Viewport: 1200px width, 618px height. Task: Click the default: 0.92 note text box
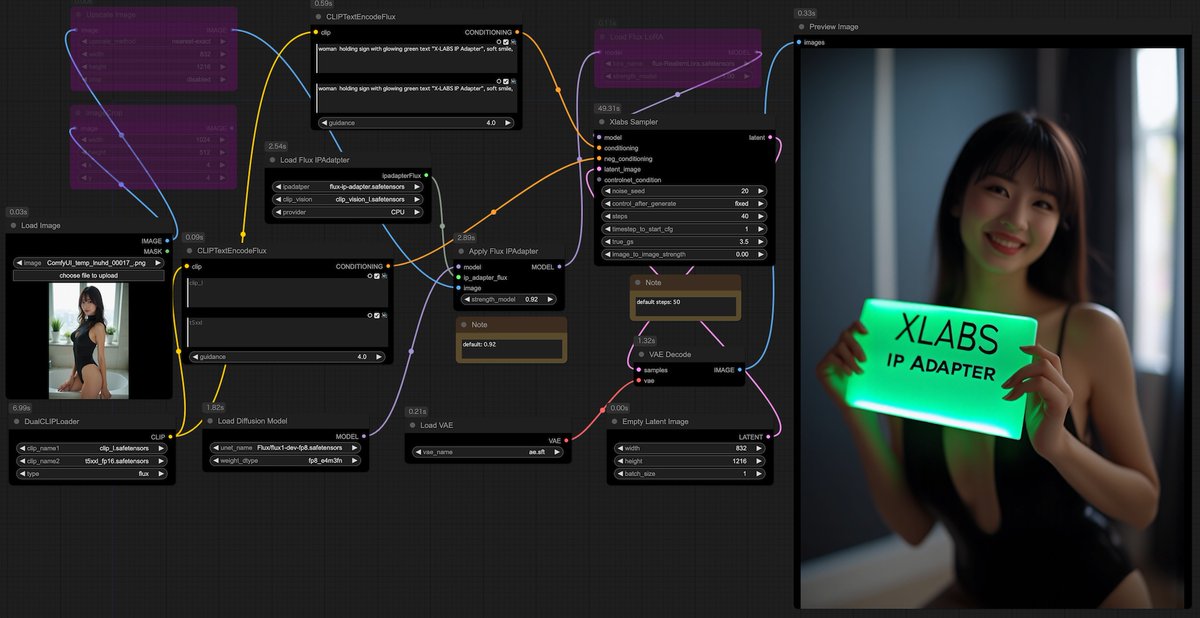pyautogui.click(x=511, y=348)
